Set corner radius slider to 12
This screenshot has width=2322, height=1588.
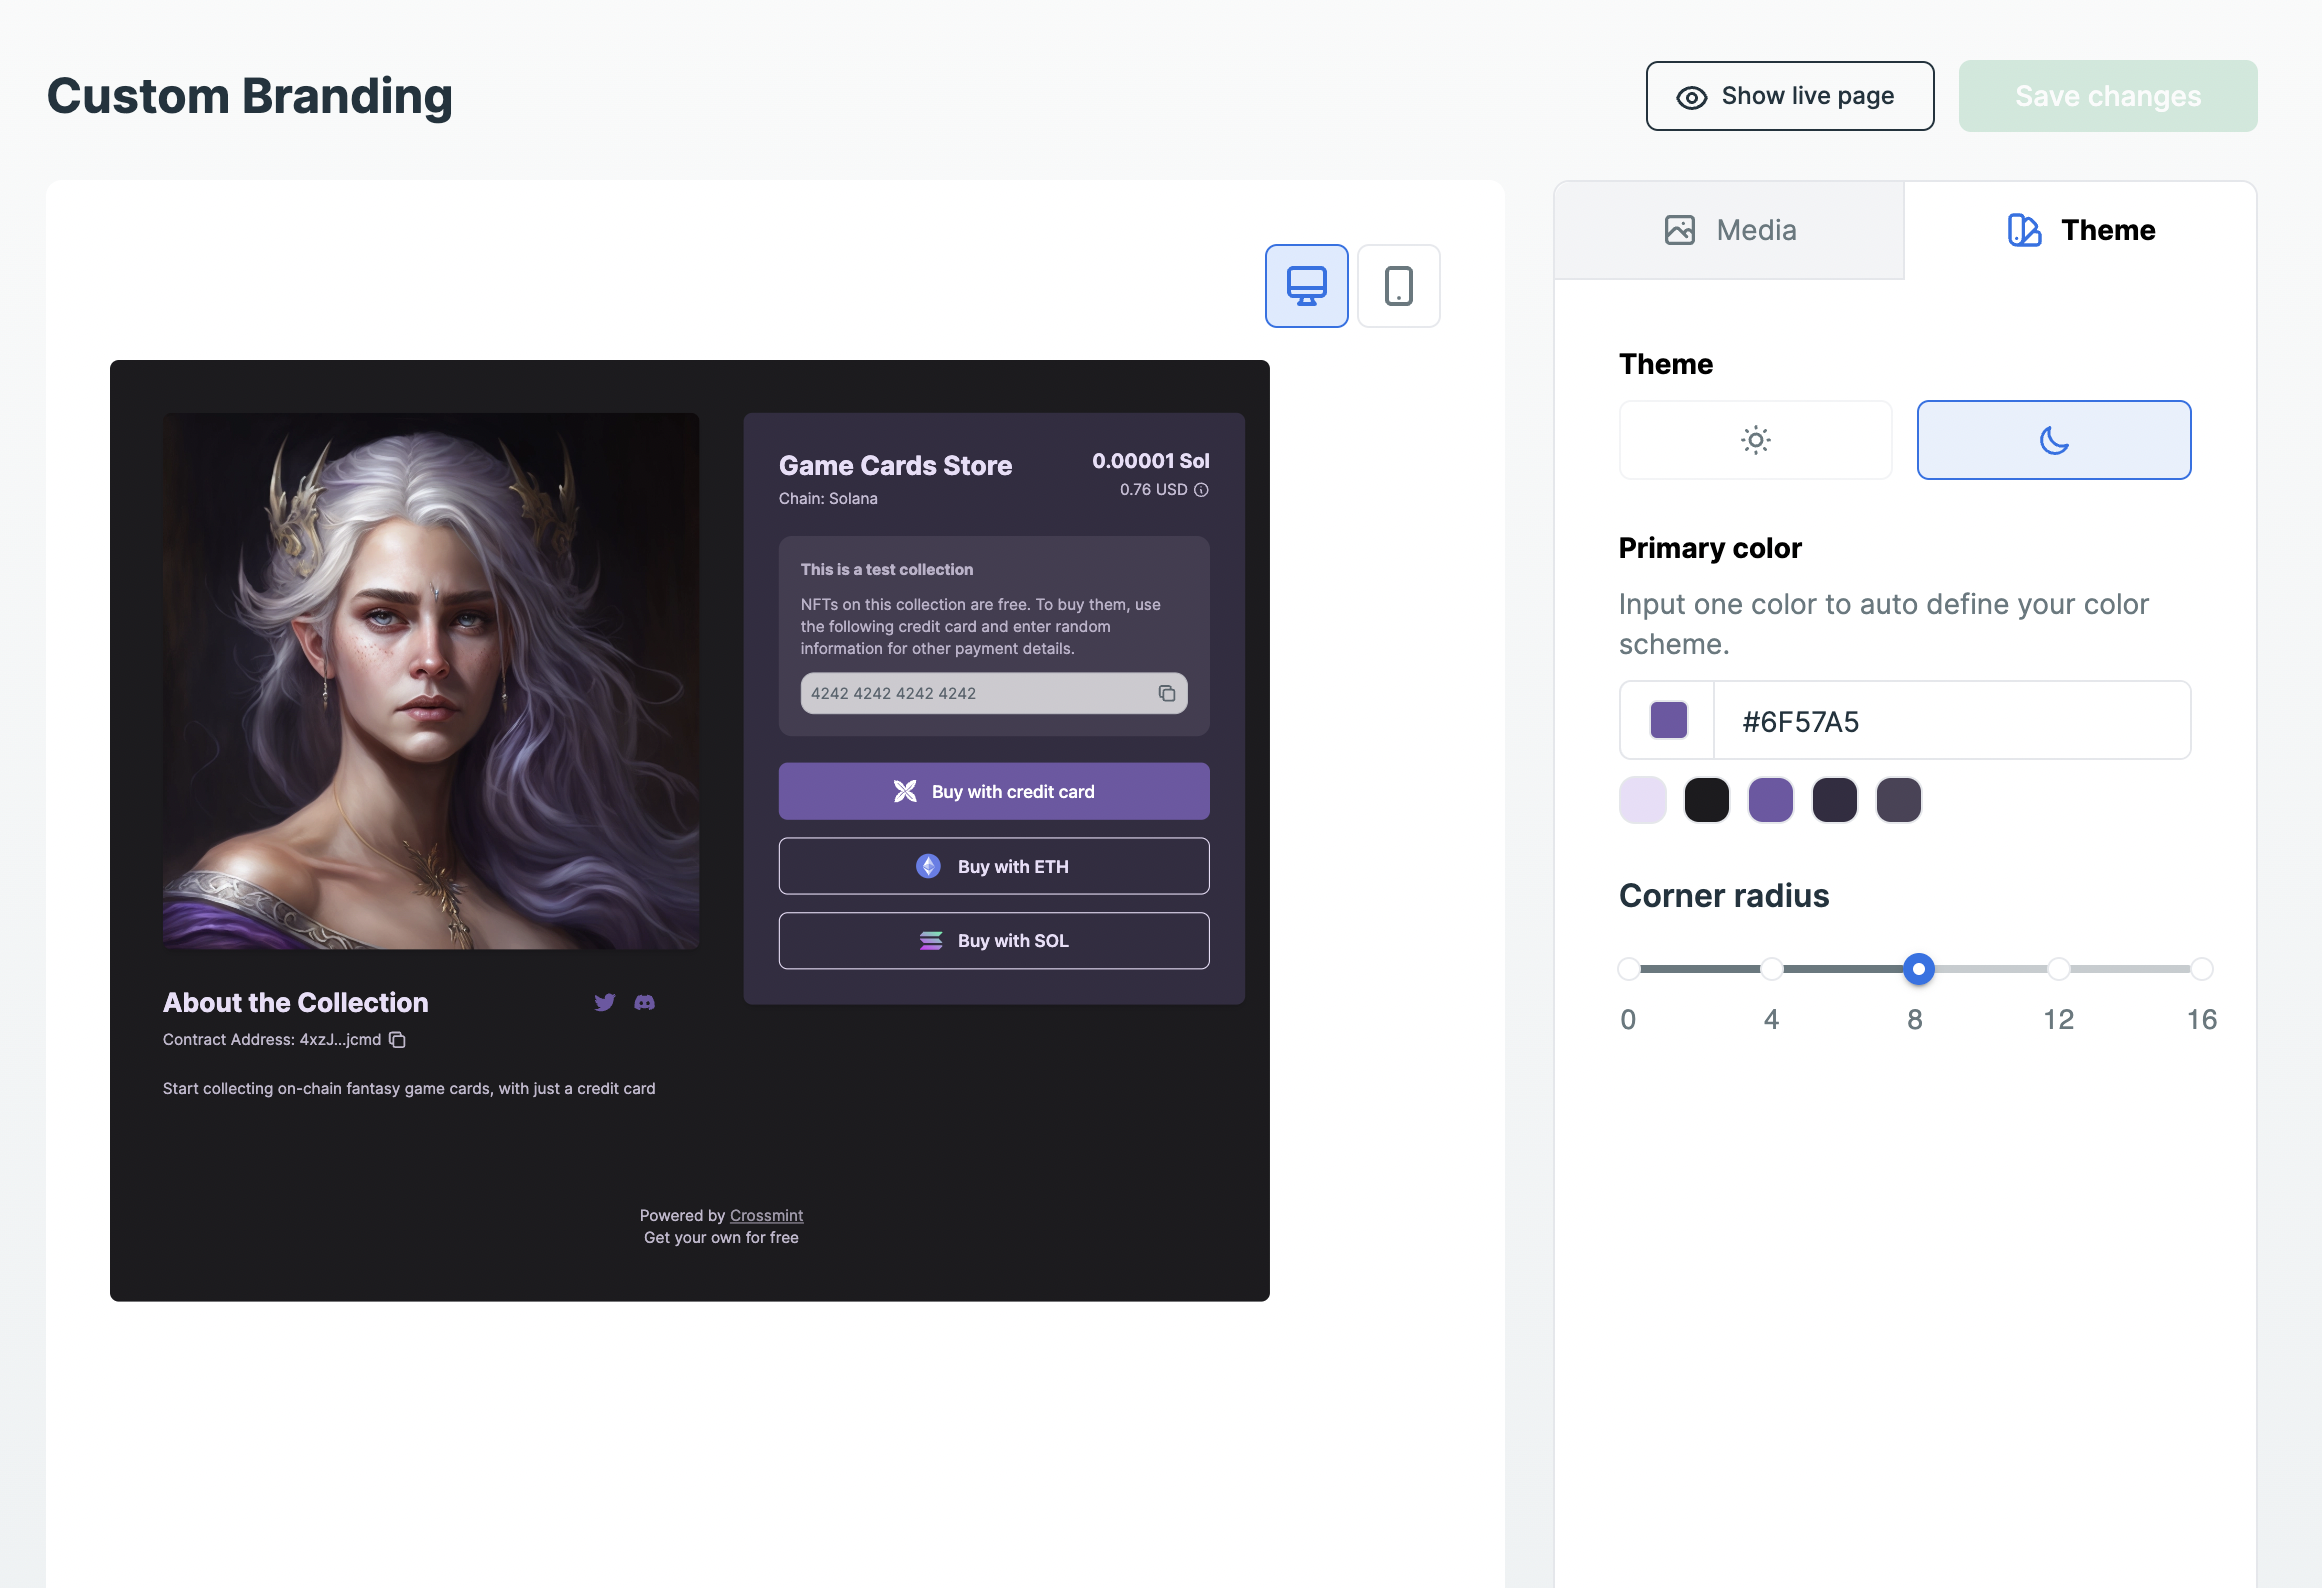(x=2058, y=968)
